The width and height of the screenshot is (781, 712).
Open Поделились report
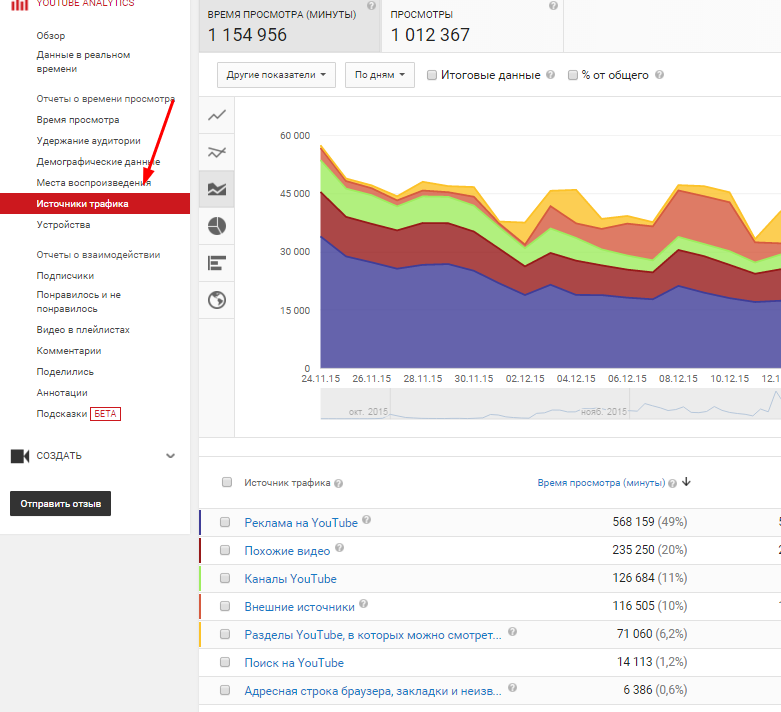65,372
